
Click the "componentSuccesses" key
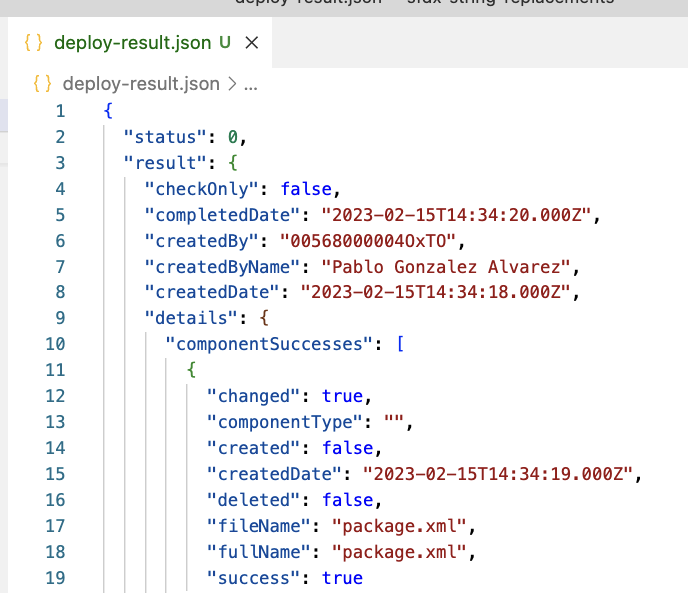[269, 344]
